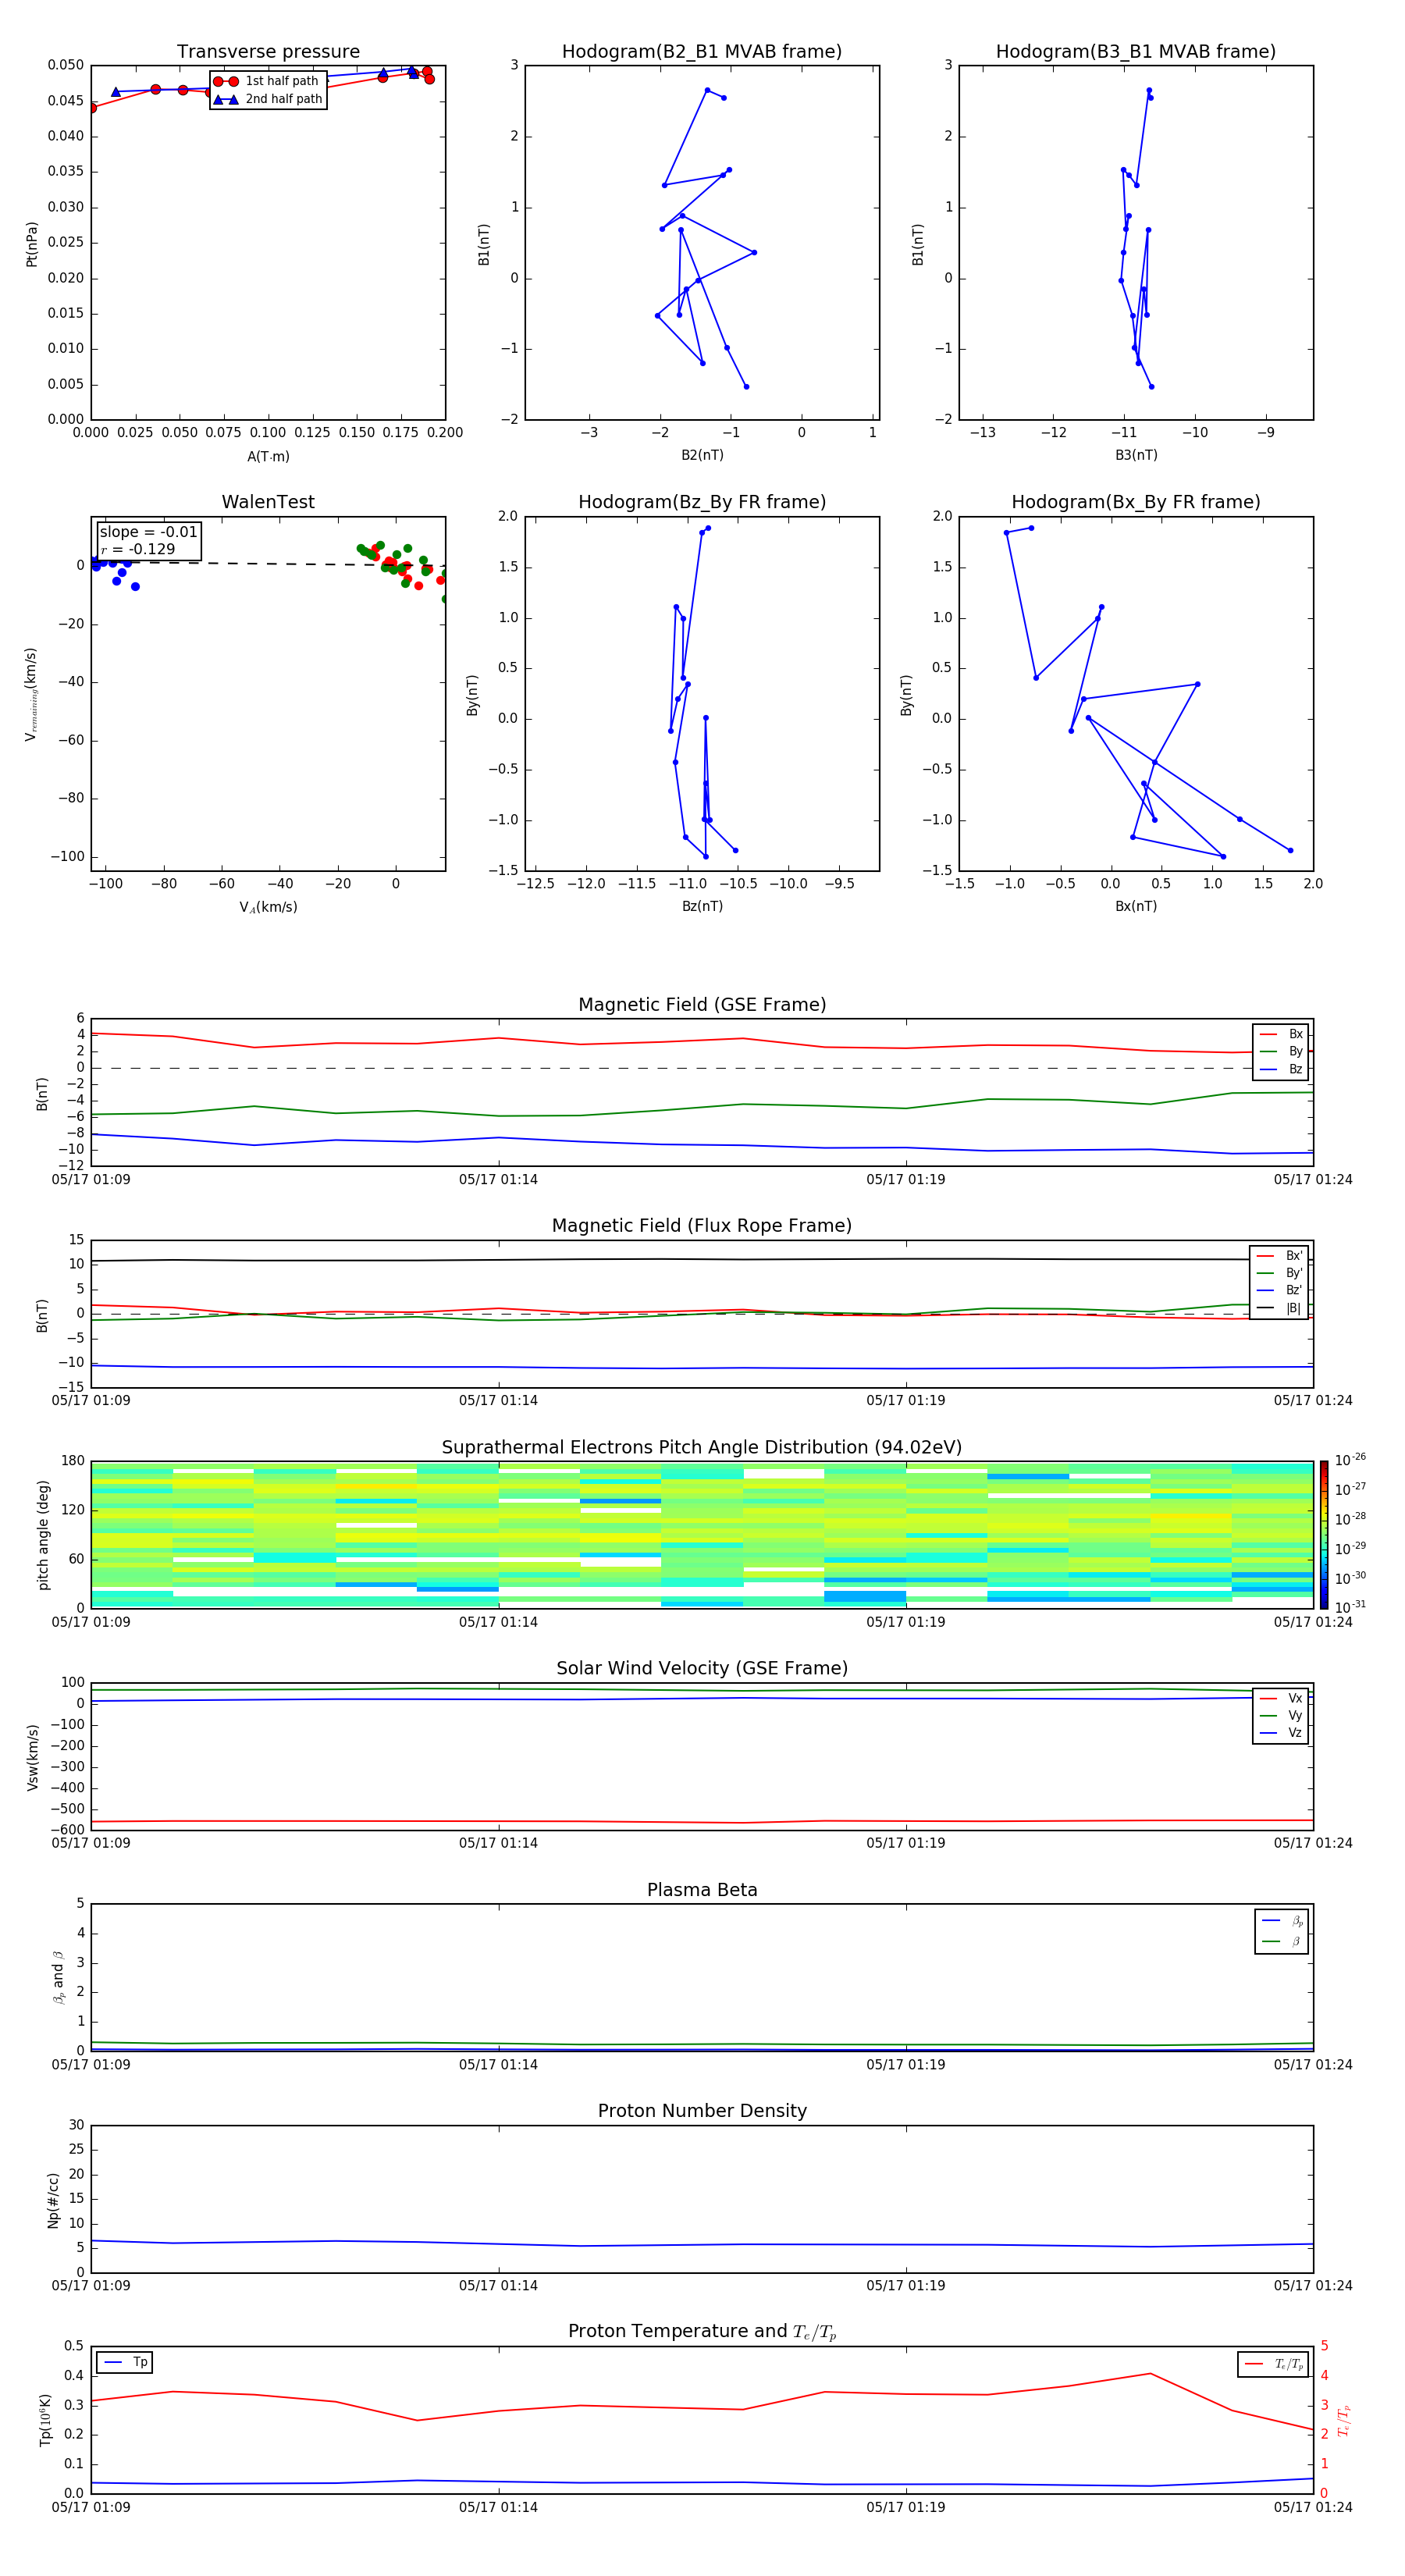Image resolution: width=1405 pixels, height=2576 pixels.
Task: Click the Bx' legend entry in Flux Rope panel
Action: coord(1279,1256)
